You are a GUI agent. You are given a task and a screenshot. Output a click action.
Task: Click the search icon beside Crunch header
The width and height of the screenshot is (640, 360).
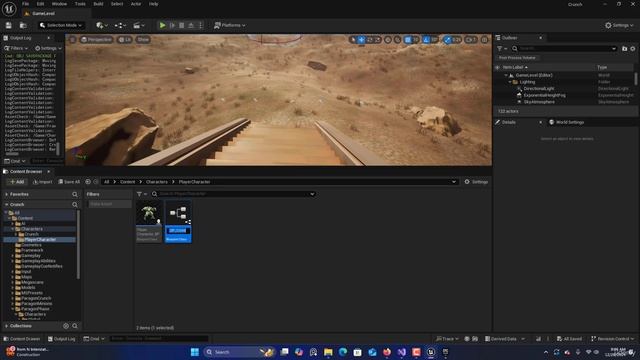coord(75,204)
